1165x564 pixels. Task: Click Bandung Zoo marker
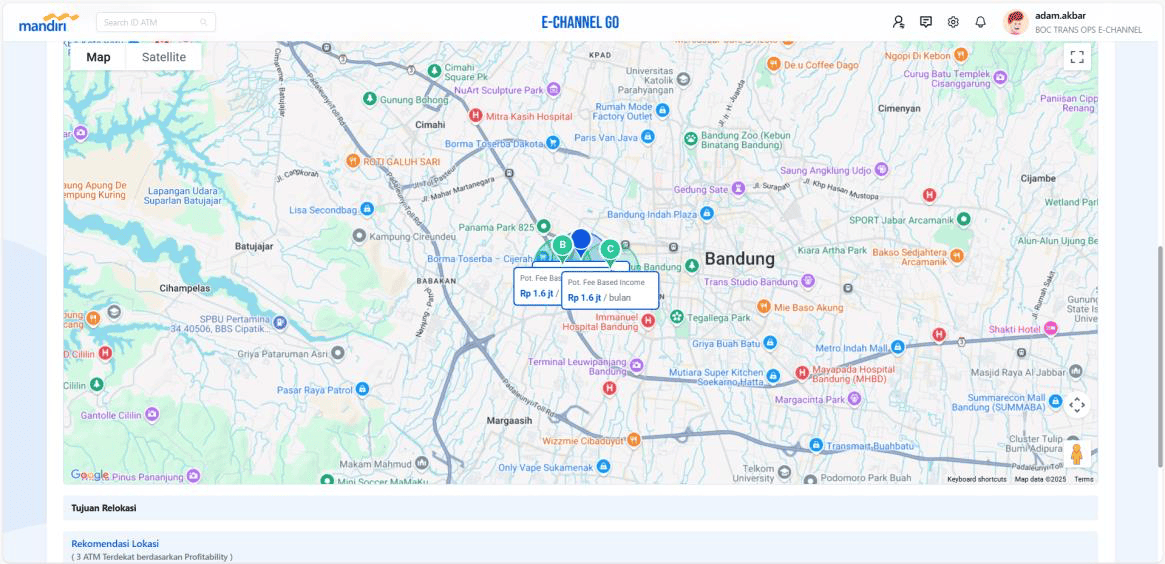pos(691,138)
